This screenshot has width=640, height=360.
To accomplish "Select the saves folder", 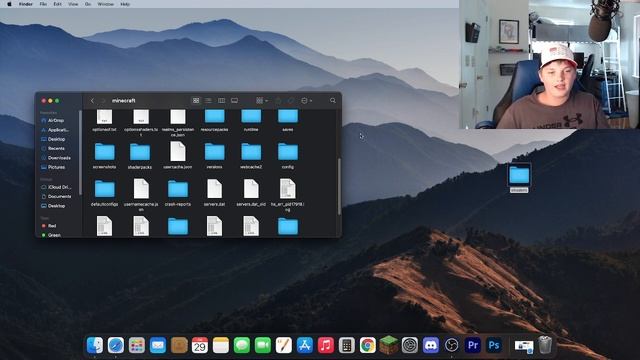I will [x=288, y=120].
